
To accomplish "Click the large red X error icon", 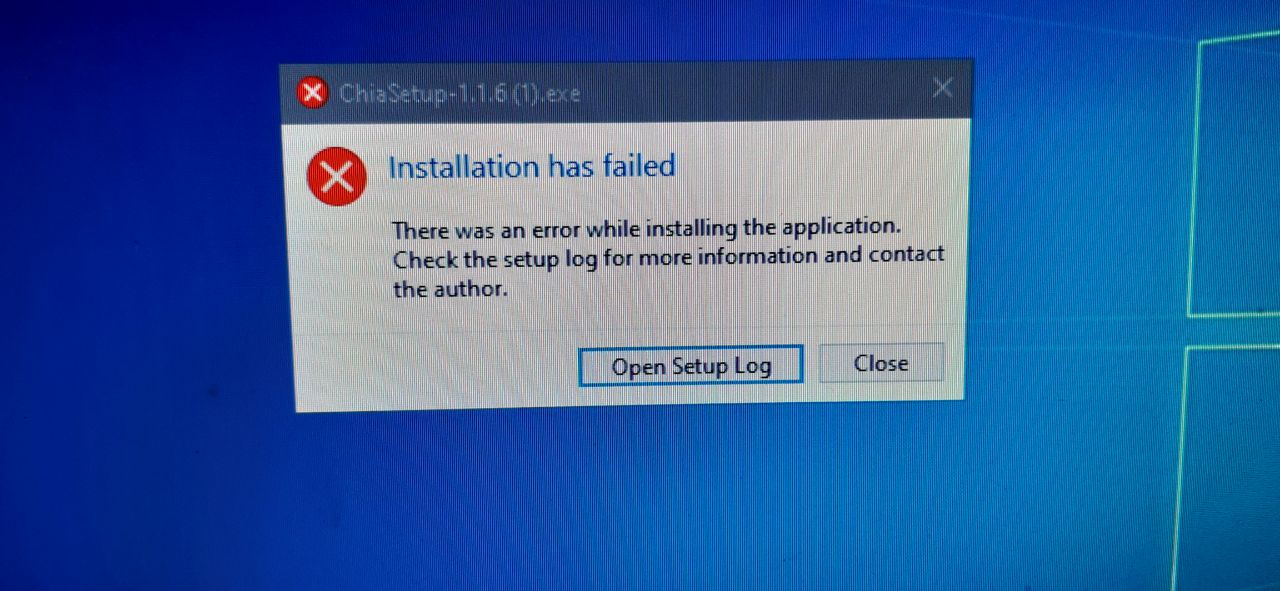I will point(337,176).
